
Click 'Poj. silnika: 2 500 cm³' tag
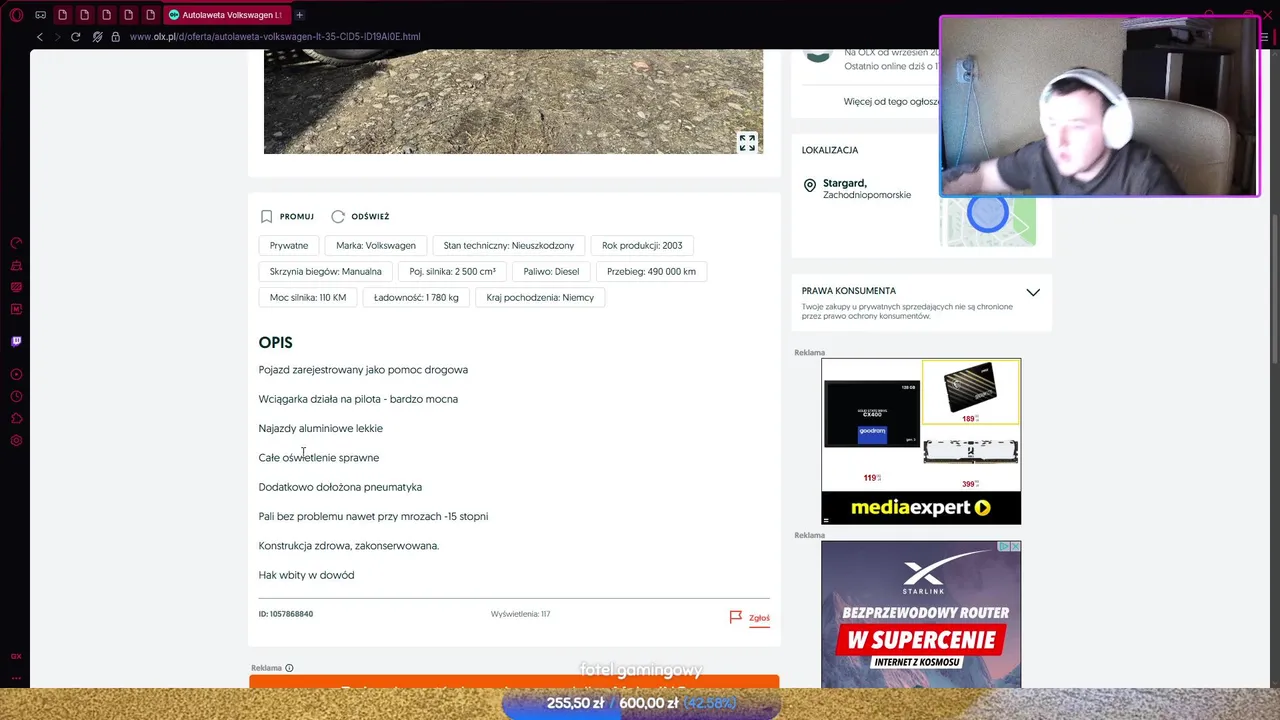pos(452,271)
